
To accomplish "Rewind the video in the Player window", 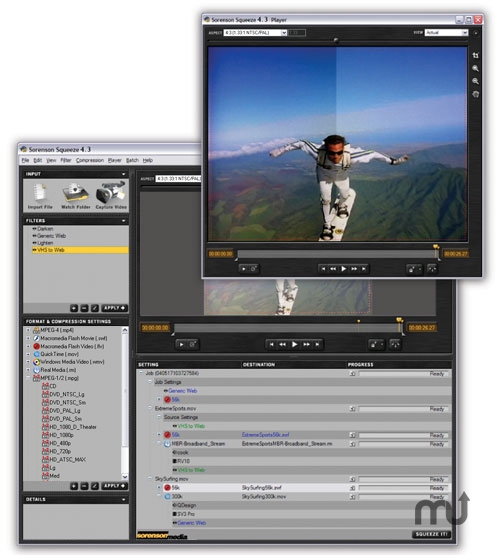I will (333, 269).
